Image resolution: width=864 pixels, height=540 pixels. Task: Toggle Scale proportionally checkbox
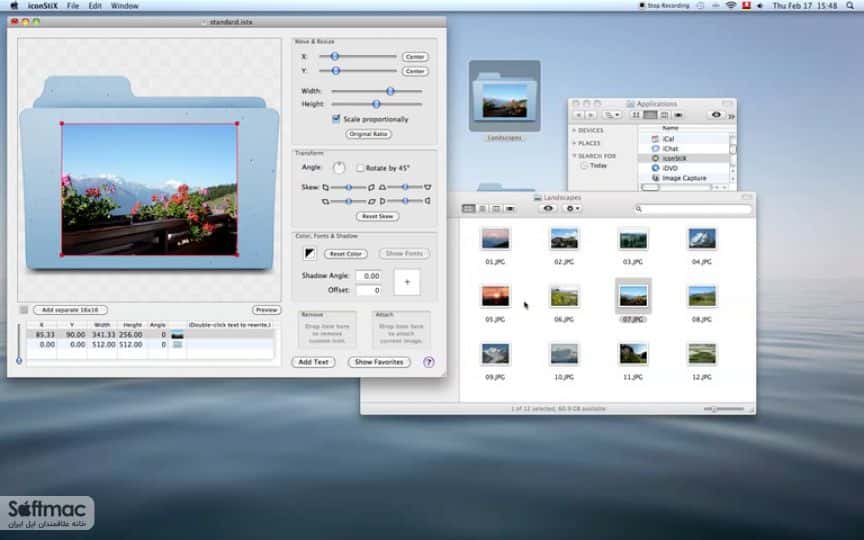tap(336, 118)
